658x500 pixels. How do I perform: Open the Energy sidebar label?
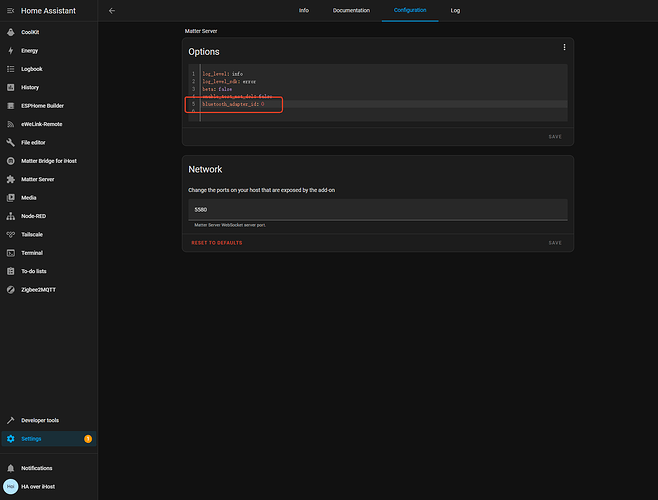coord(29,50)
